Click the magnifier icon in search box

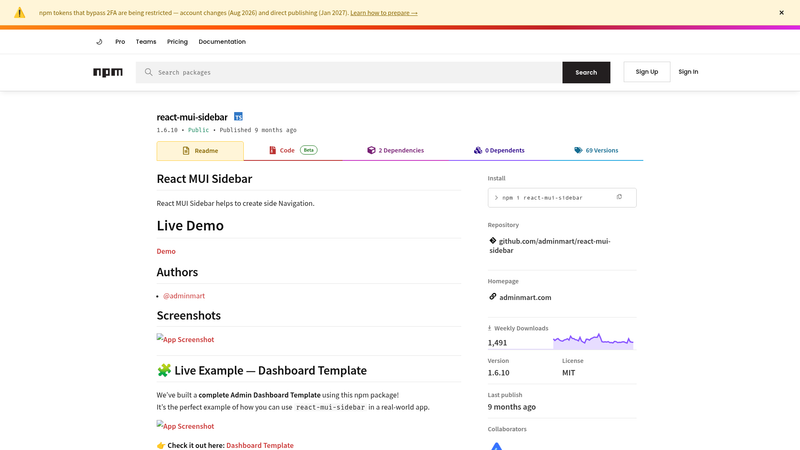point(148,72)
